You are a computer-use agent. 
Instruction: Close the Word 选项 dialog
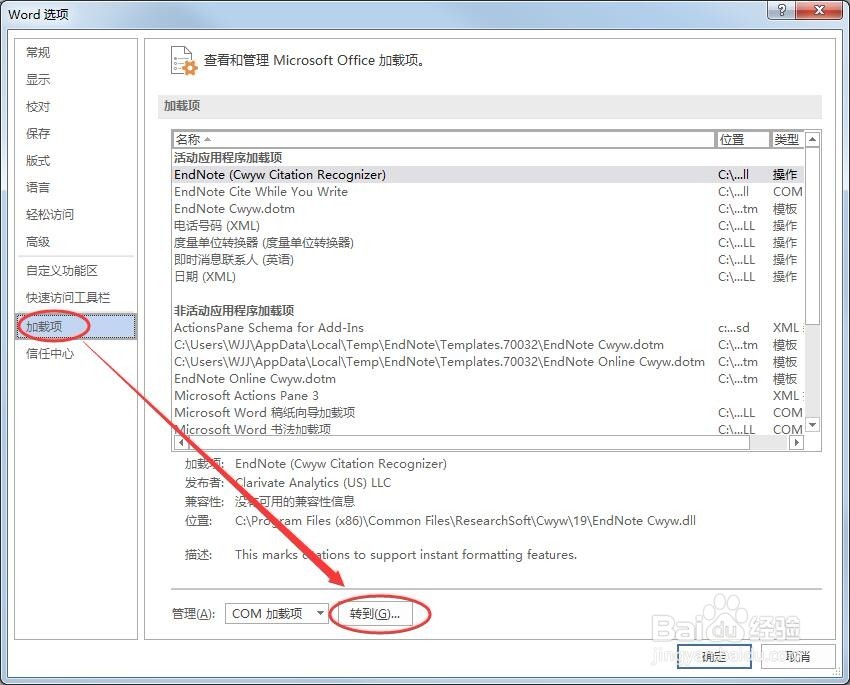coord(819,10)
